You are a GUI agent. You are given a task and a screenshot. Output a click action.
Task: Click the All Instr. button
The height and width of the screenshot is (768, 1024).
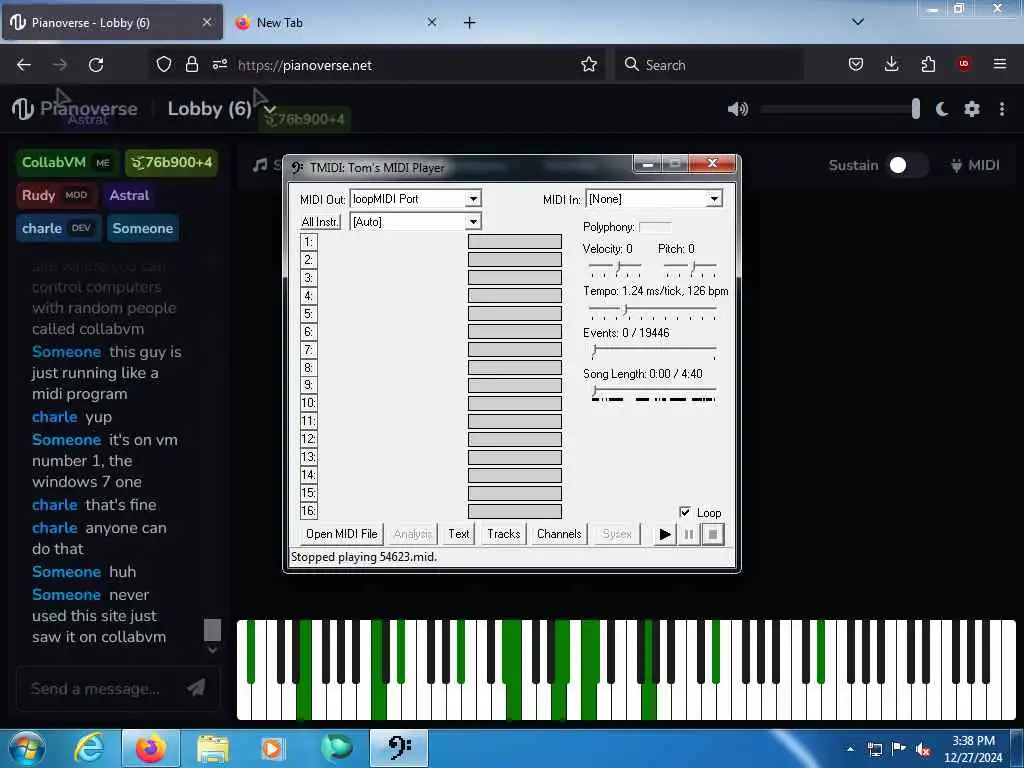[320, 222]
